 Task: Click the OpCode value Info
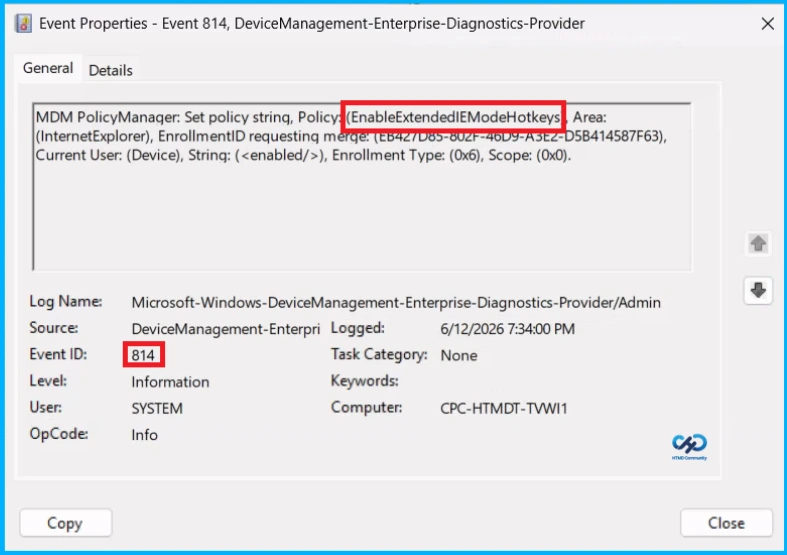[145, 435]
